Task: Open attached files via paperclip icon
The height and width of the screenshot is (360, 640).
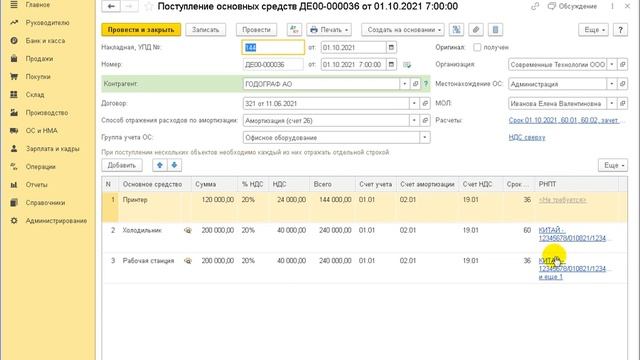Action: (x=476, y=30)
